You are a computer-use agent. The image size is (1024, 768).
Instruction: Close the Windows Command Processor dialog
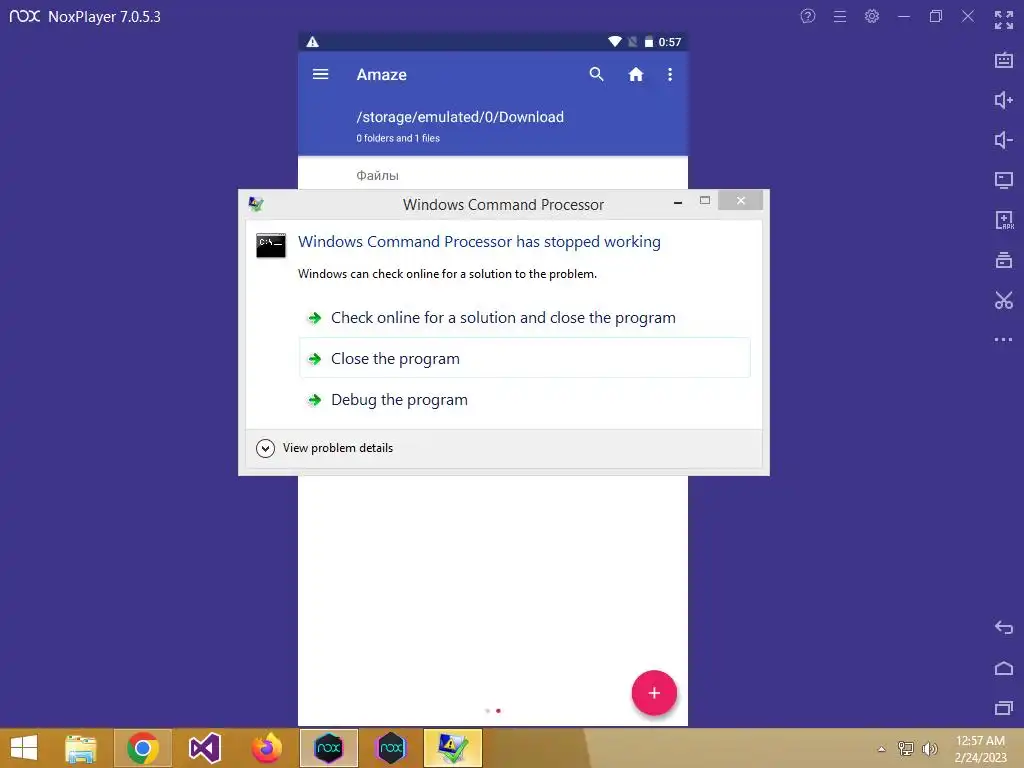pos(741,200)
